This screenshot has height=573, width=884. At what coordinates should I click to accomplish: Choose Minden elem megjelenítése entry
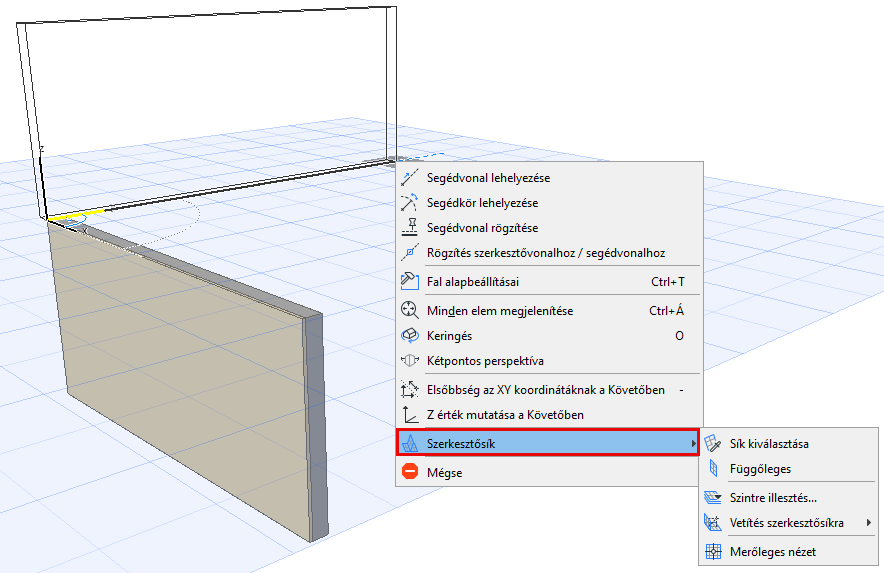pyautogui.click(x=550, y=310)
